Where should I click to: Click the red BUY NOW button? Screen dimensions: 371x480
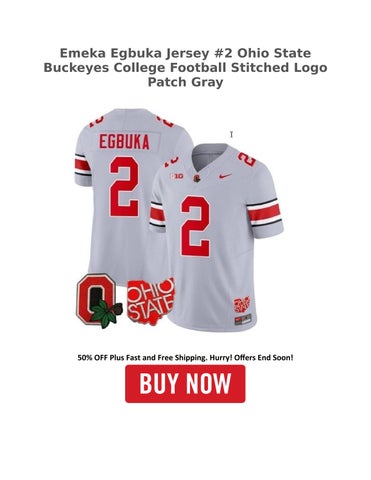tap(185, 384)
